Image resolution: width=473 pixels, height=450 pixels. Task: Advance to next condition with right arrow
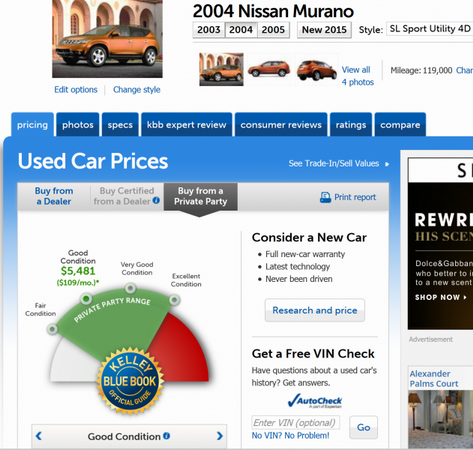click(x=219, y=436)
